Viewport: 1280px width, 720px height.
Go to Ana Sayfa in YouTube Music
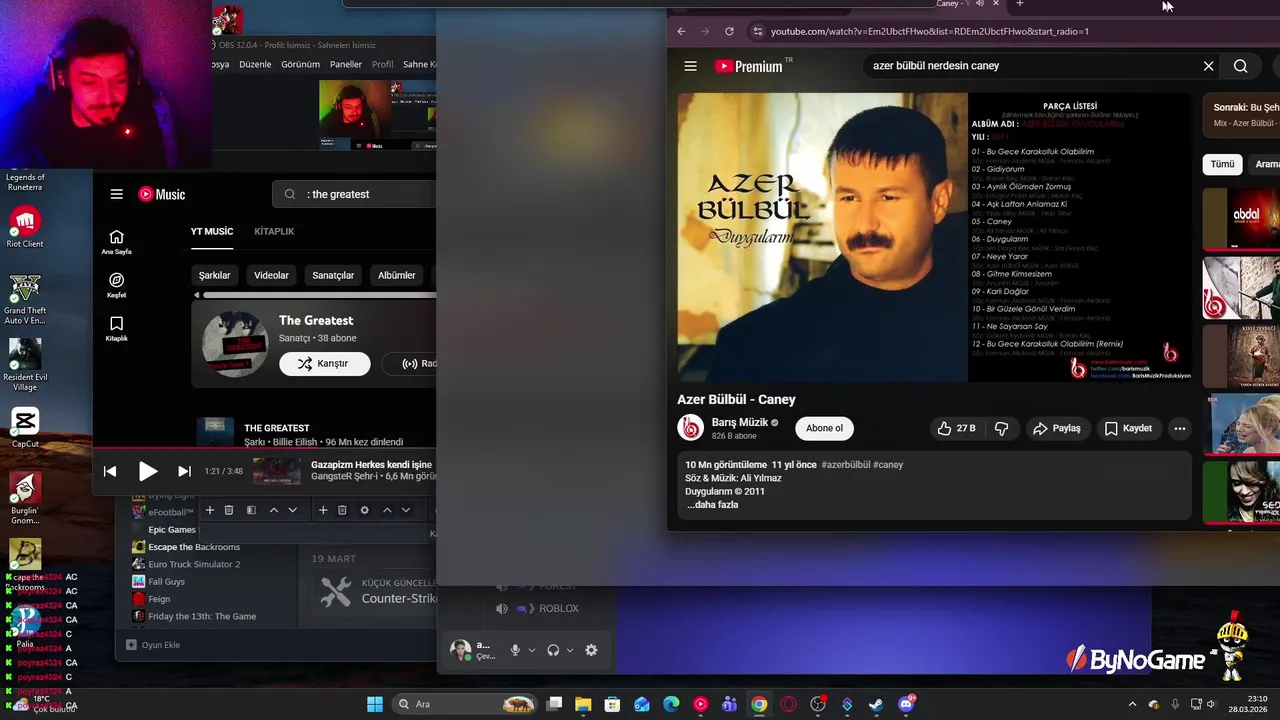point(116,242)
